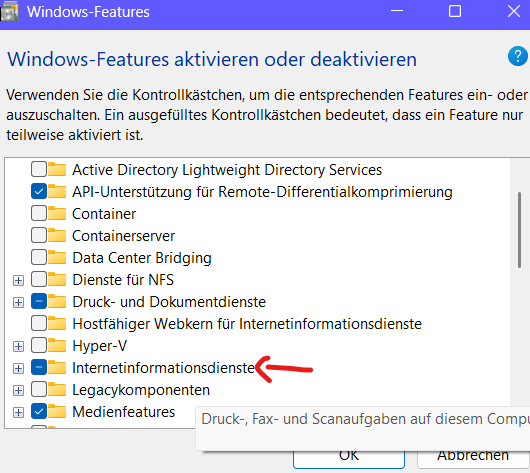Screen dimensions: 530x473
Task: Check the Dienste für NFS checkbox
Action: (x=39, y=280)
